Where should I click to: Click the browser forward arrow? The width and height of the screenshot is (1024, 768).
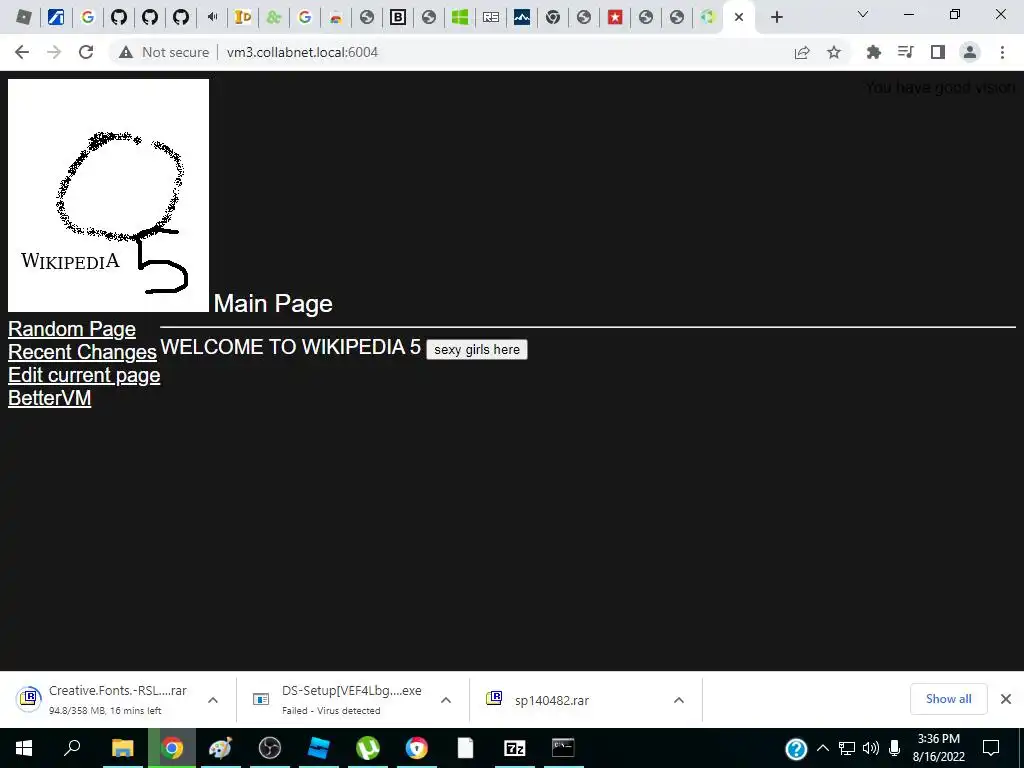coord(54,52)
